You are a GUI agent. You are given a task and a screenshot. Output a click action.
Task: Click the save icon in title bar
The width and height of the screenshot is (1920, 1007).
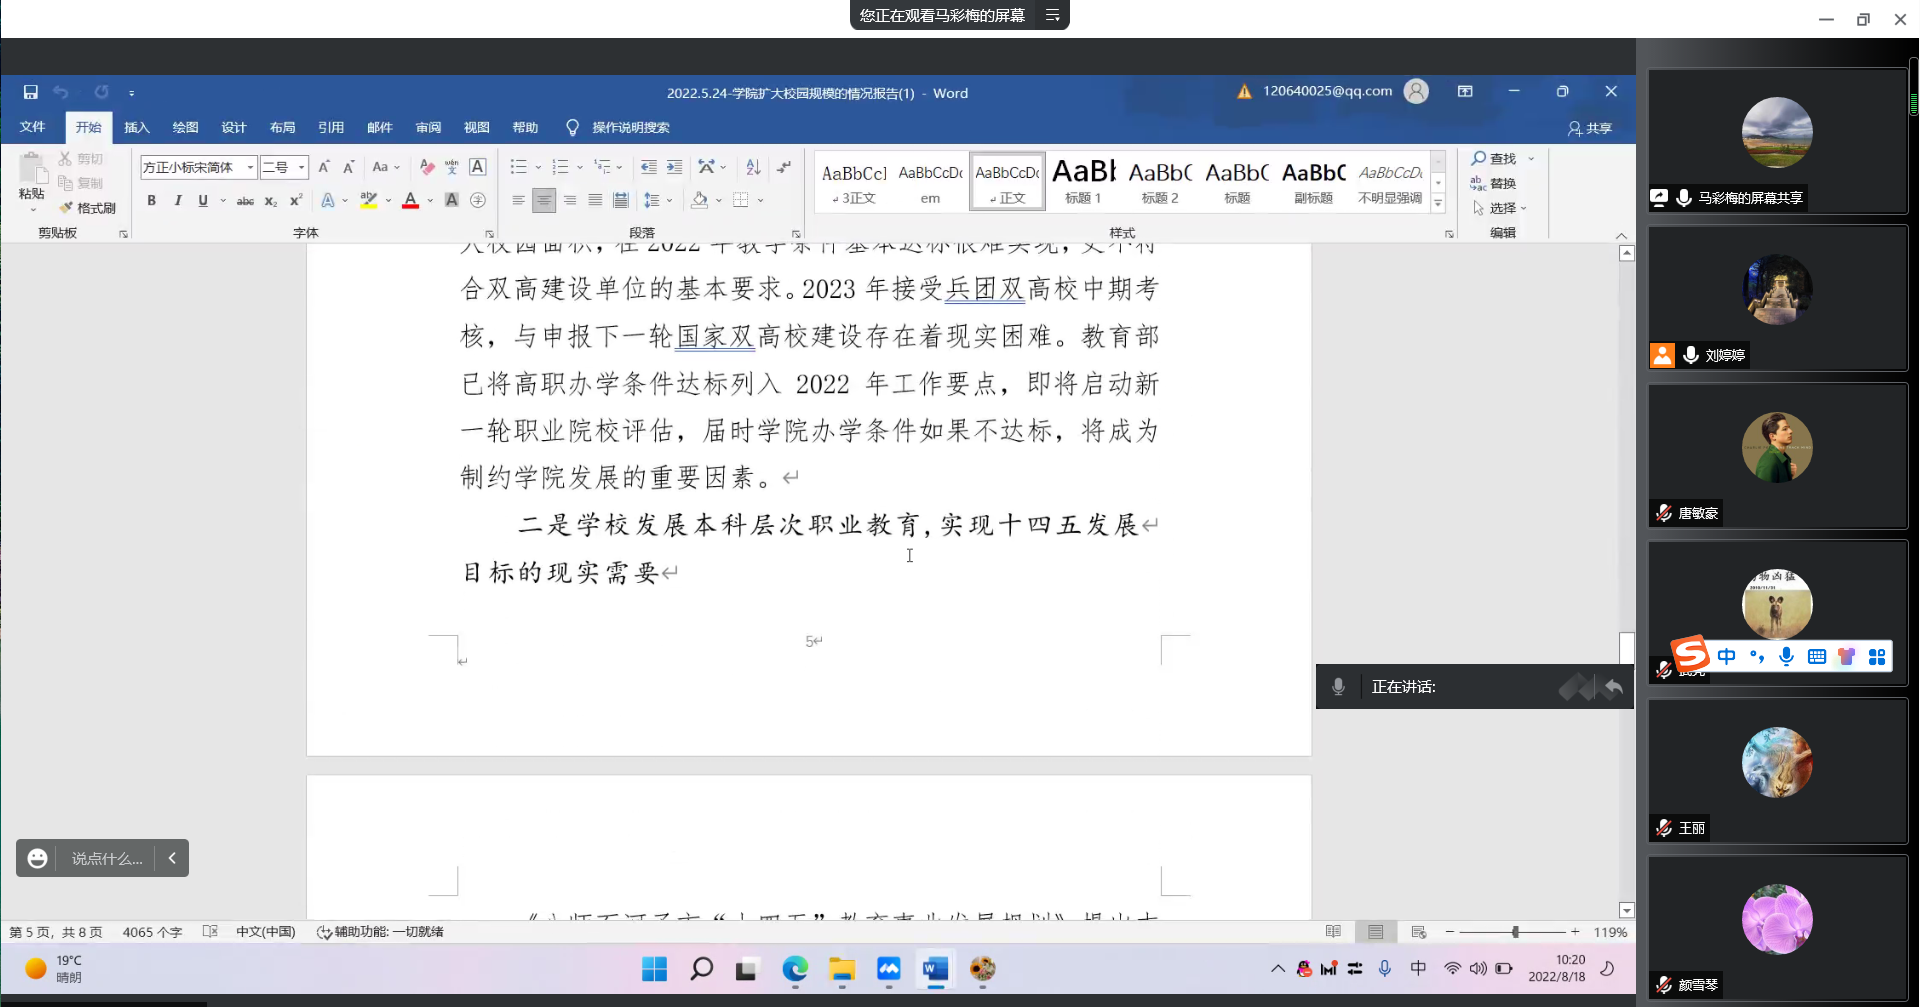(31, 92)
